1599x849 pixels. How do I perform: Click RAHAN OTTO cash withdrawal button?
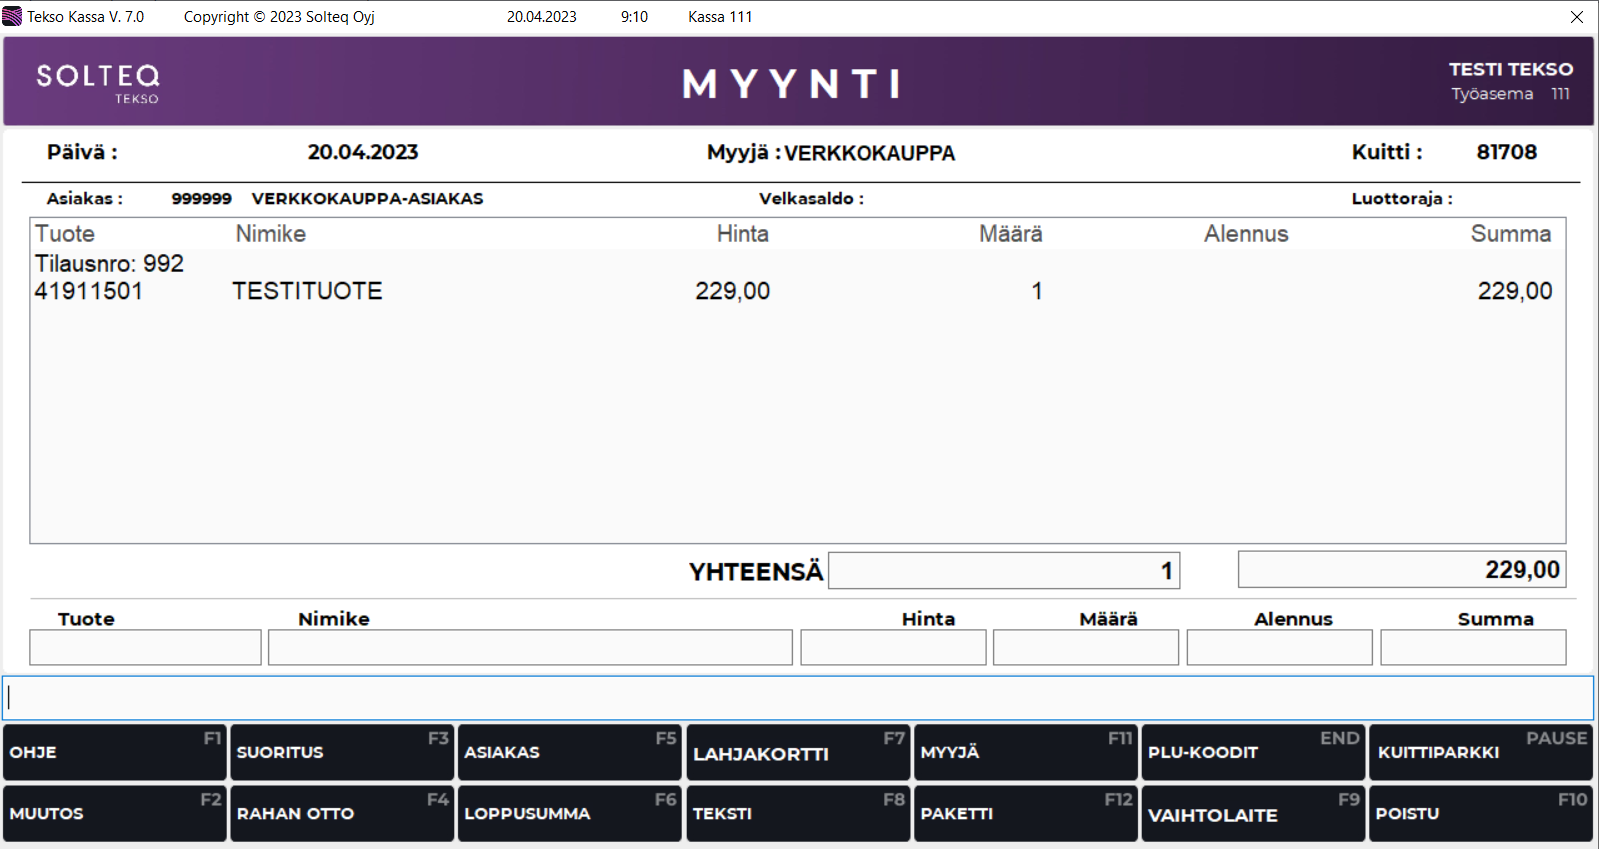pyautogui.click(x=341, y=813)
